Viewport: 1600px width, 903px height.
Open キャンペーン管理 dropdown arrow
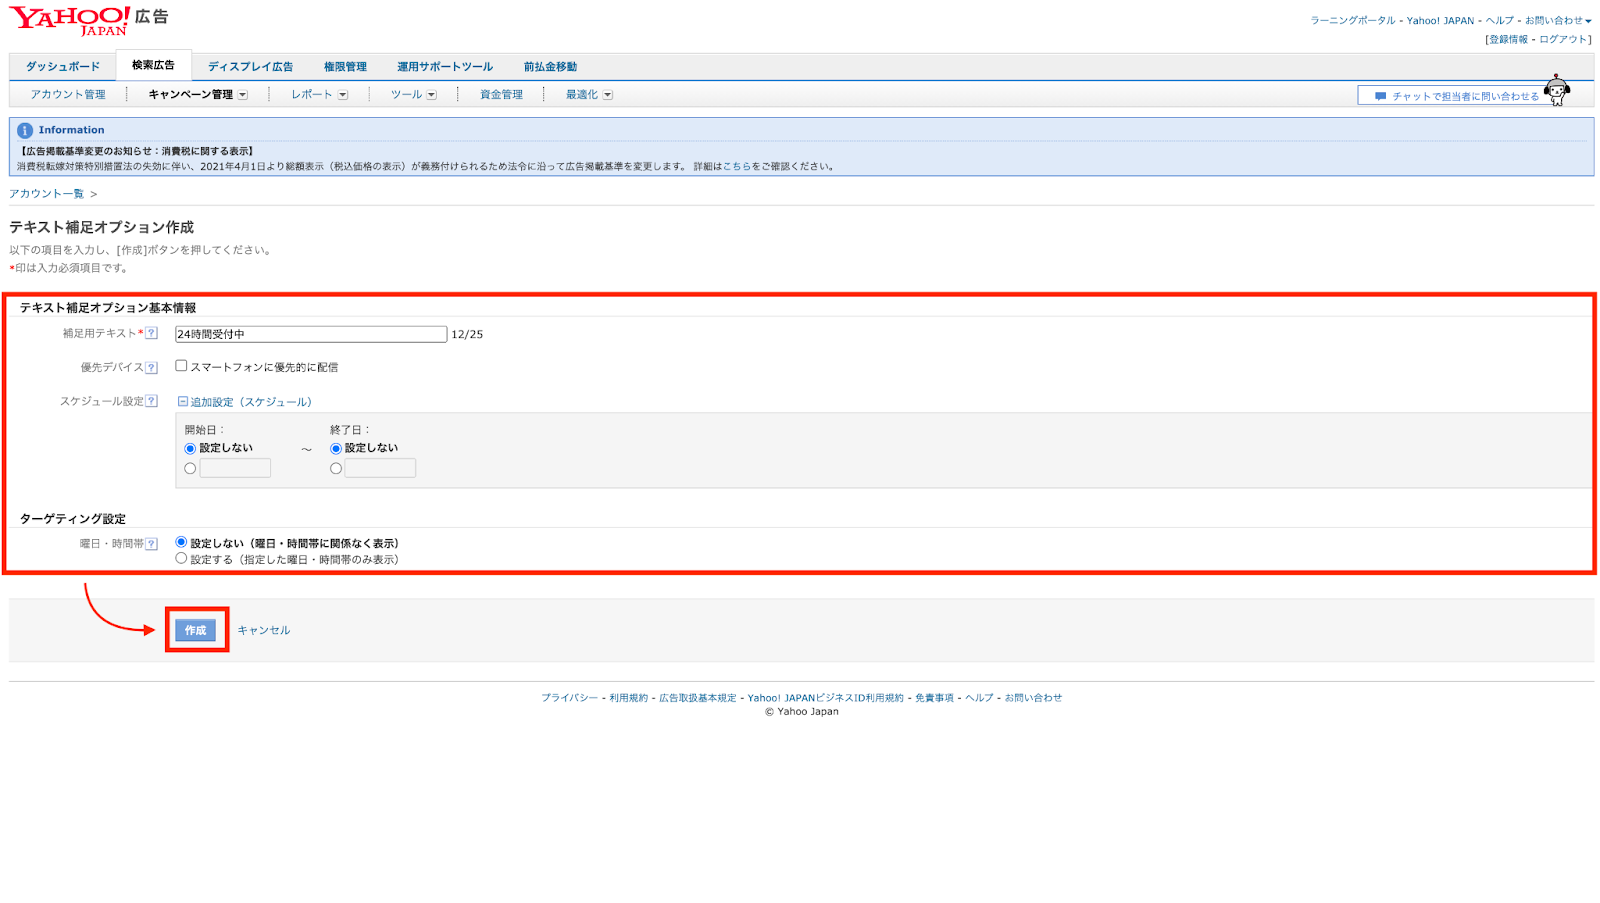click(243, 96)
